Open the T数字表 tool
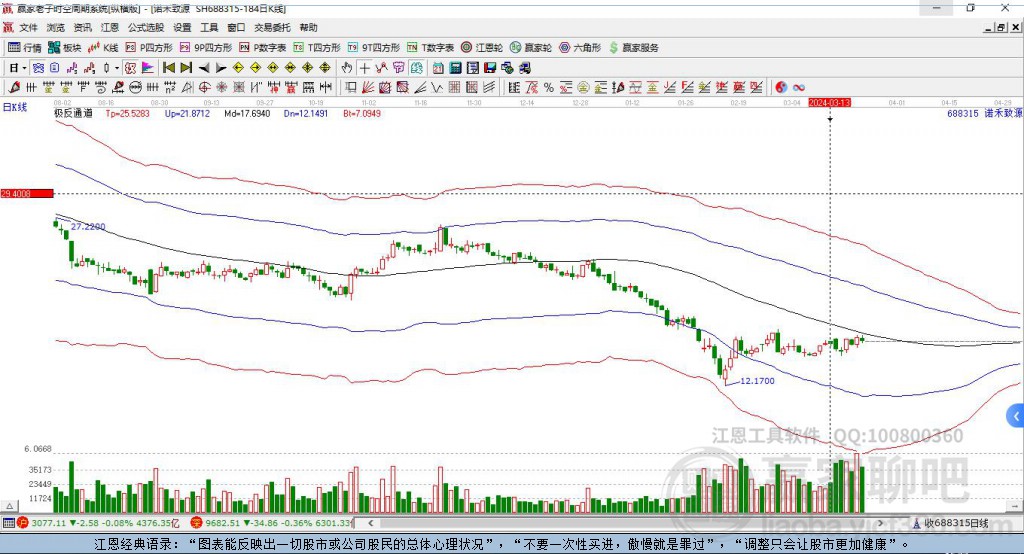 point(430,48)
